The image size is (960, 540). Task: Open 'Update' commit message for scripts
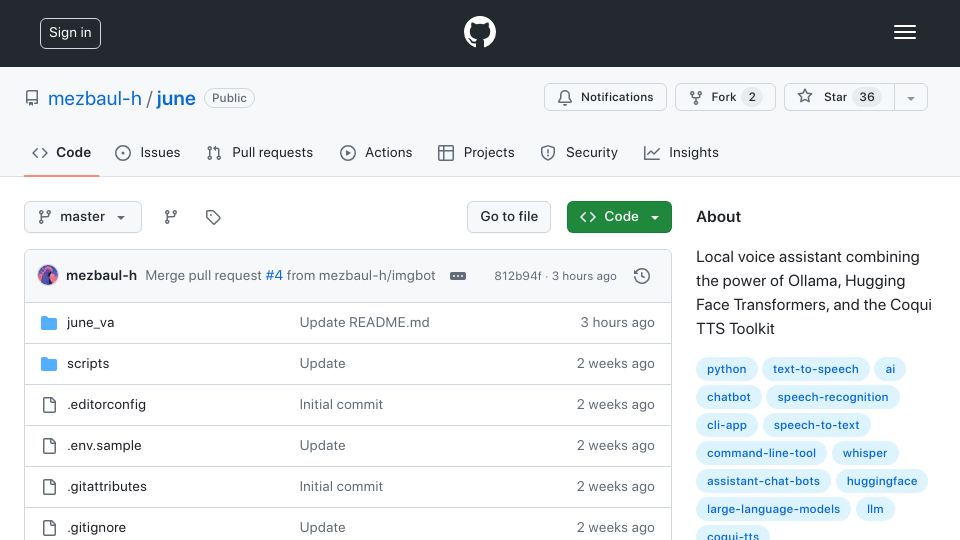323,364
